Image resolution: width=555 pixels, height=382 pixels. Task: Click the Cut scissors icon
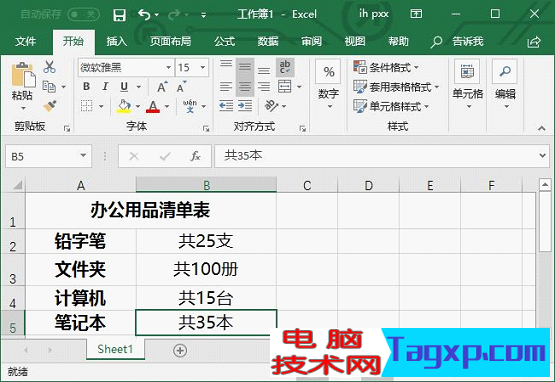tap(49, 67)
